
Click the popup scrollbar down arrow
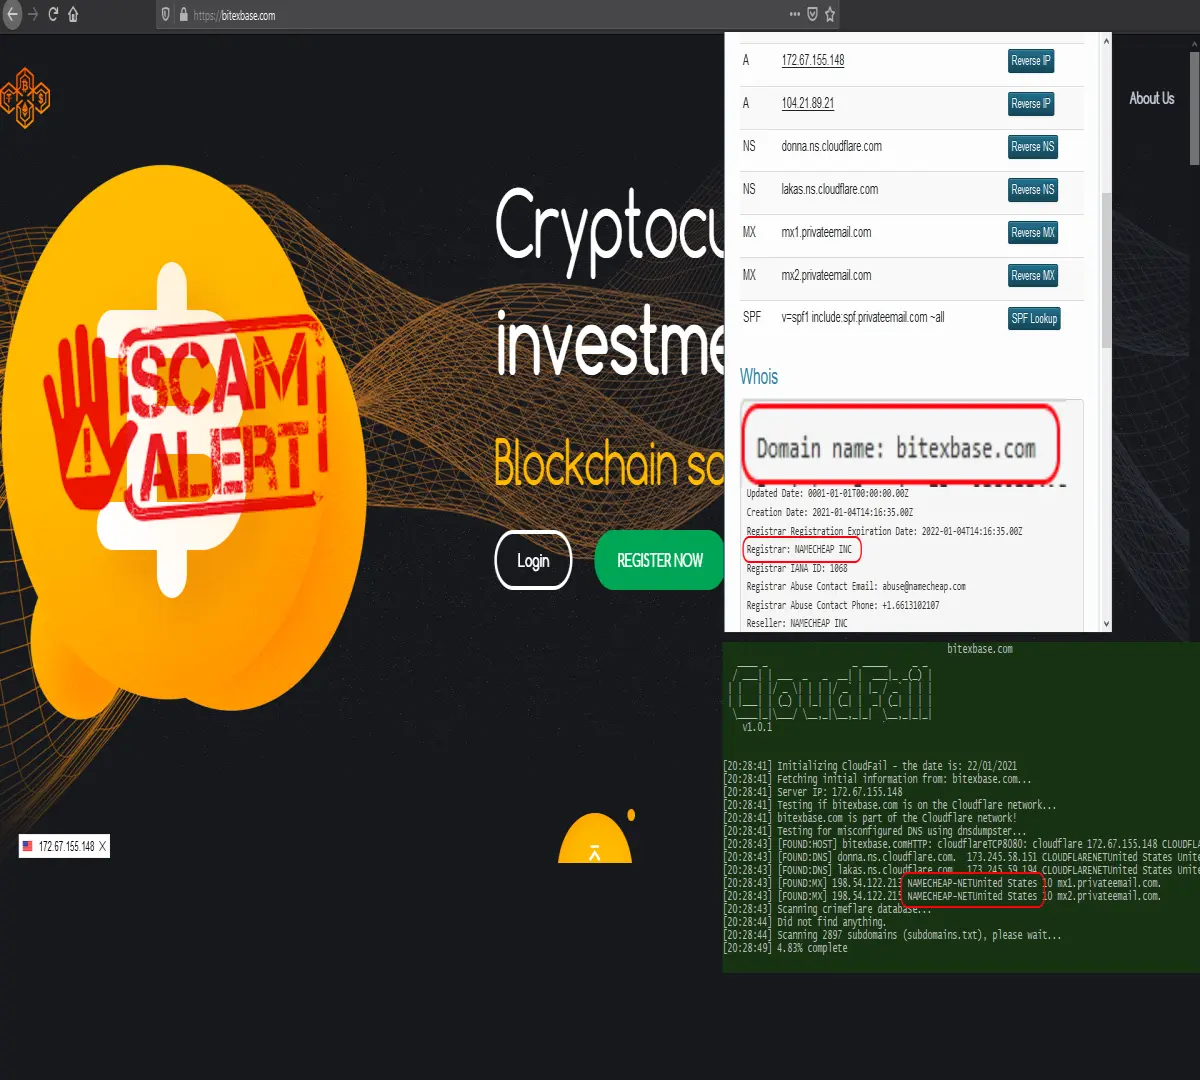click(x=1106, y=623)
